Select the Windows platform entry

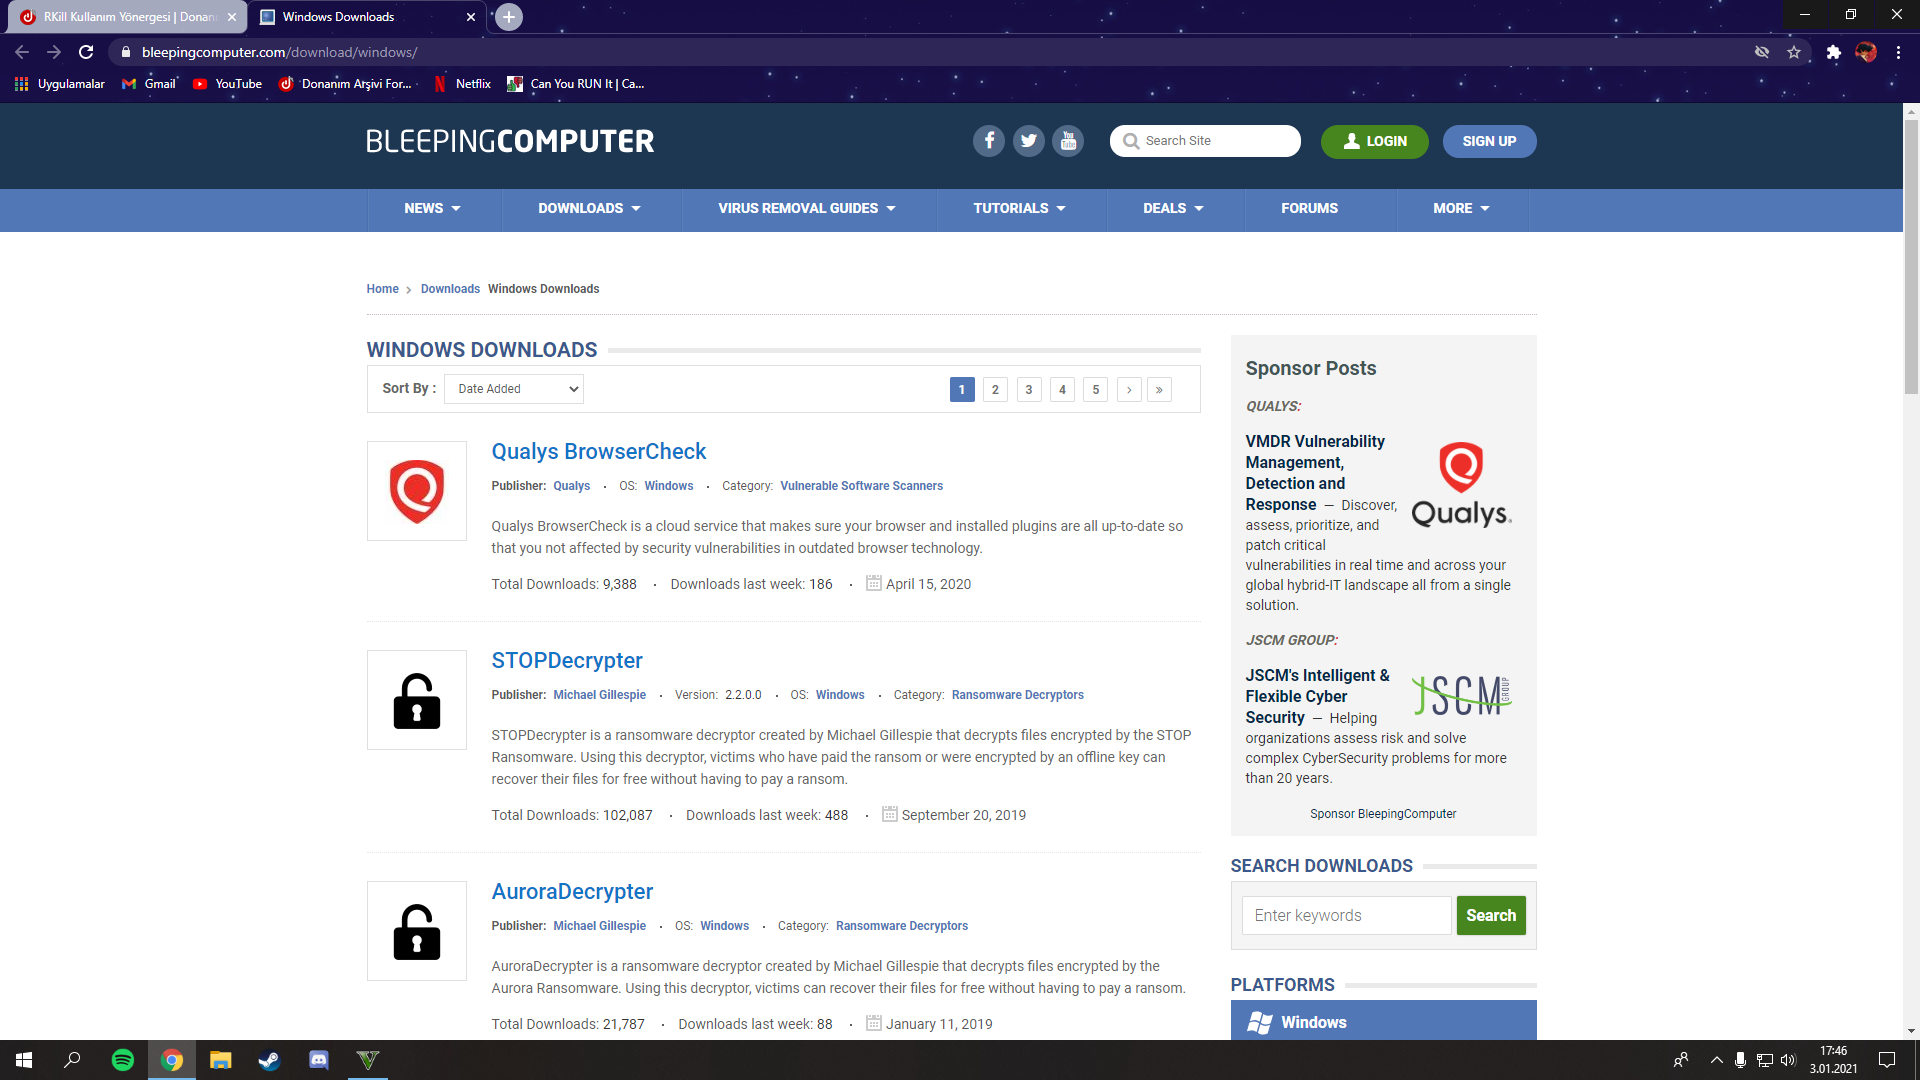point(1383,1021)
